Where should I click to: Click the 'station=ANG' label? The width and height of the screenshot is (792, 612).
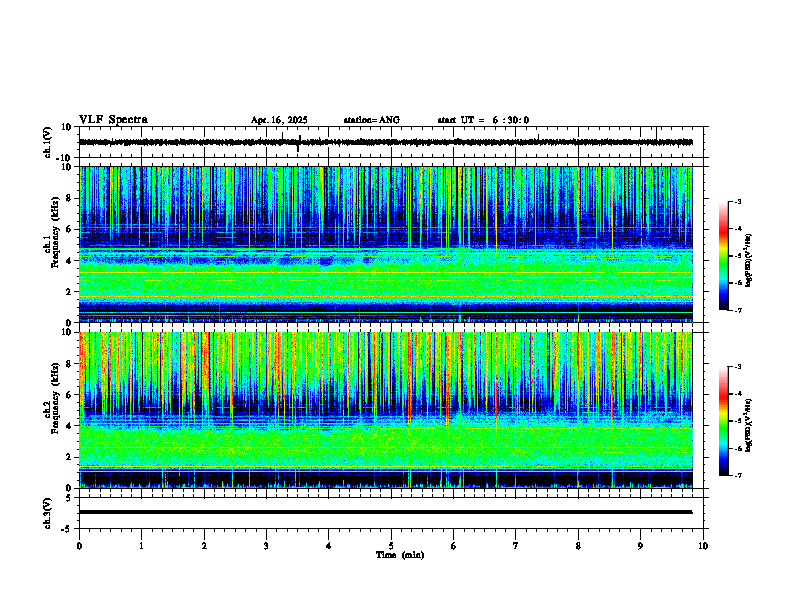coord(371,120)
